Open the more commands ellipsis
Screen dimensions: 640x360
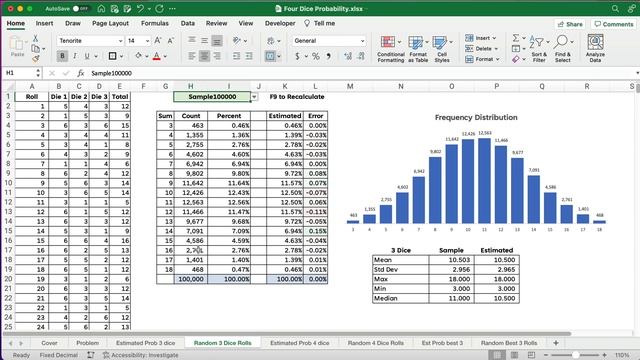point(173,9)
